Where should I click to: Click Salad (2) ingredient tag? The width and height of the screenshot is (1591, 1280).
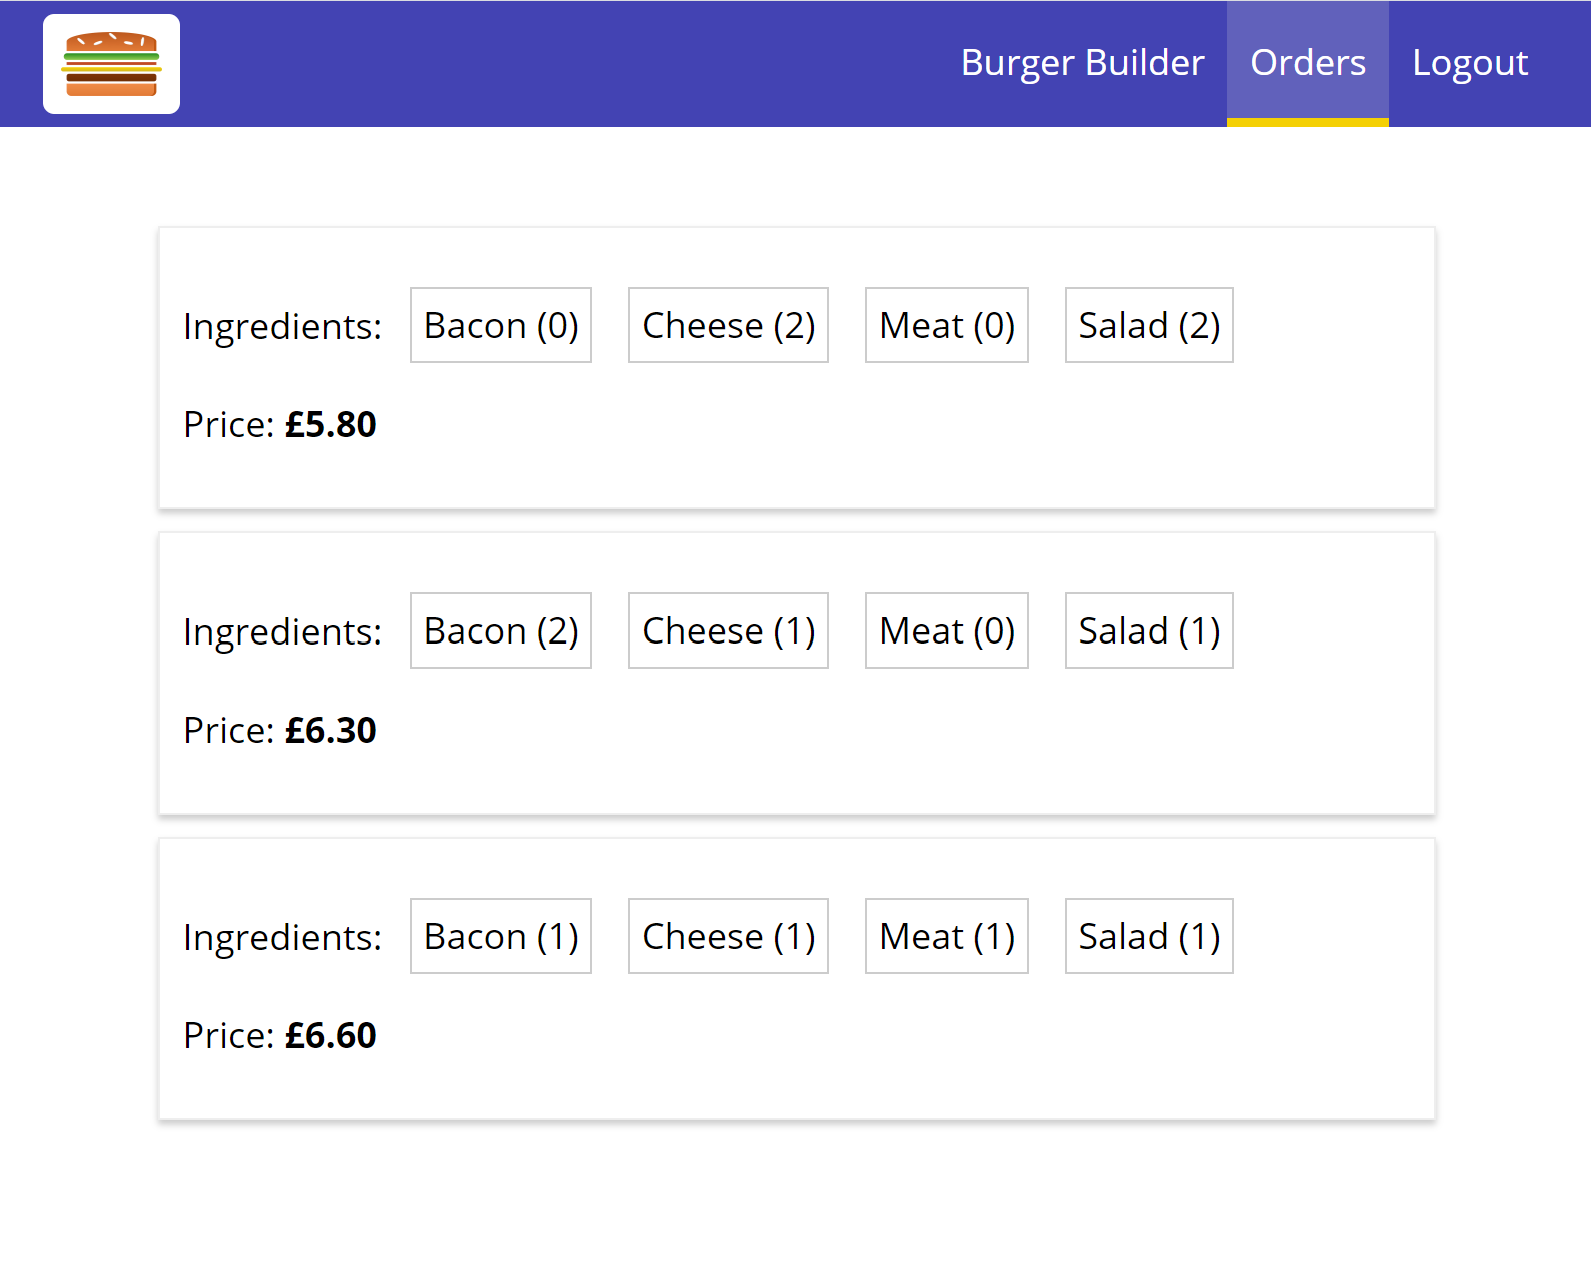[x=1149, y=325]
